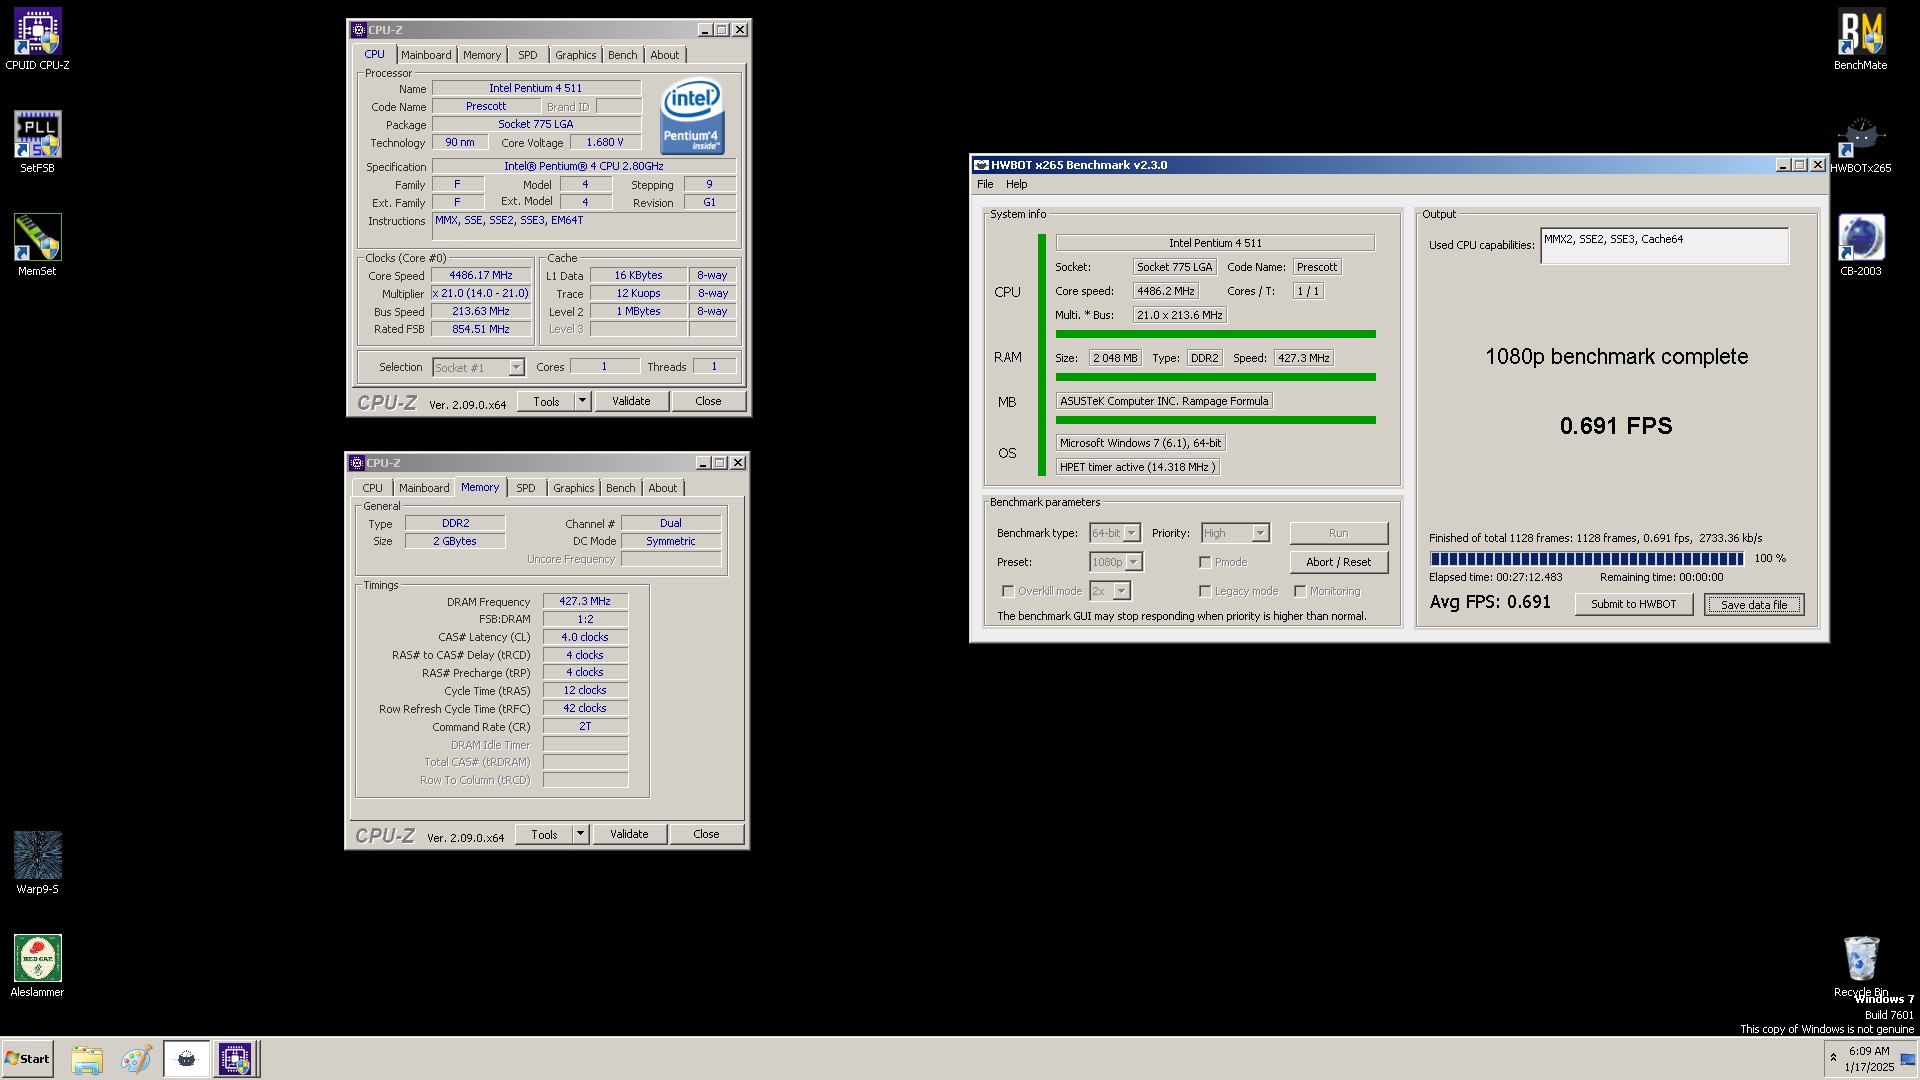Viewport: 1920px width, 1080px height.
Task: Switch to the CPU-Z taskbar item
Action: [x=235, y=1059]
